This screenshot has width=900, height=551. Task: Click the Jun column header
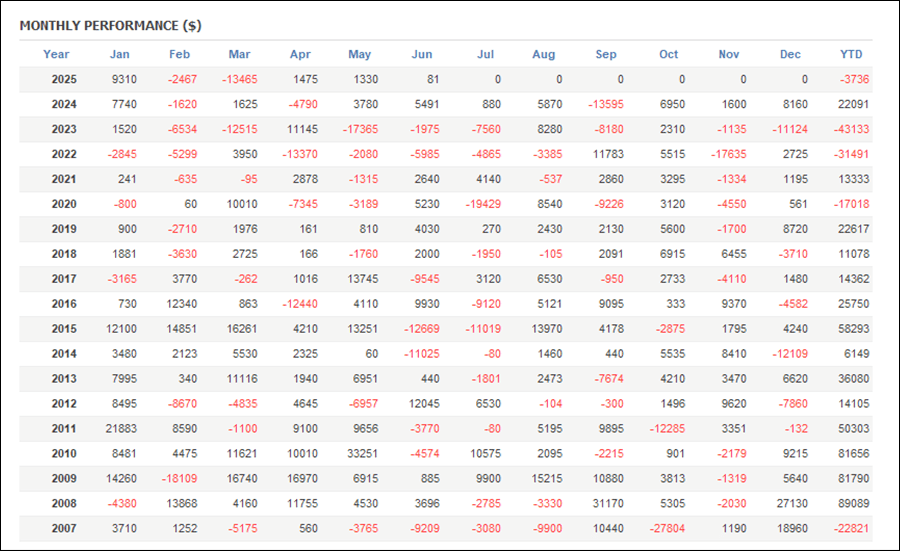pos(422,54)
